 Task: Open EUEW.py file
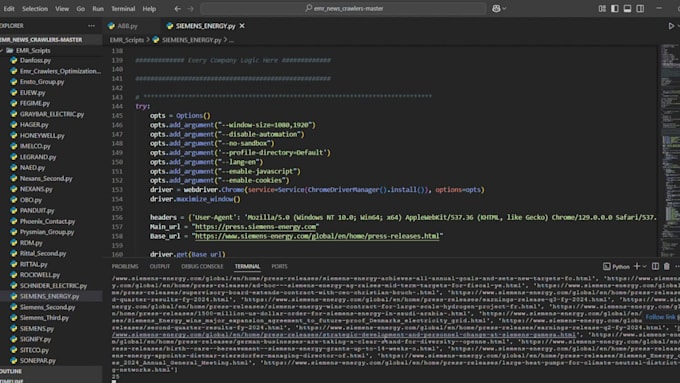pos(32,92)
